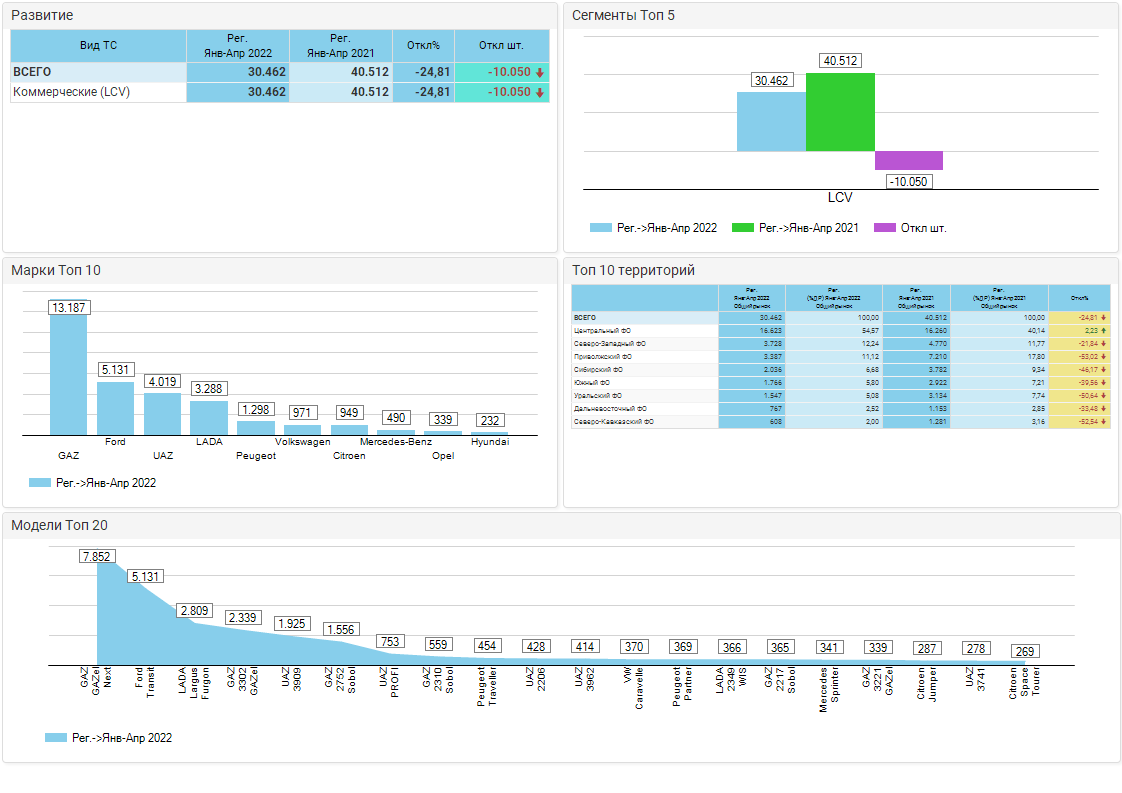
Task: Toggle green Рег.->Янв-Апр 2021 legend series
Action: 796,228
